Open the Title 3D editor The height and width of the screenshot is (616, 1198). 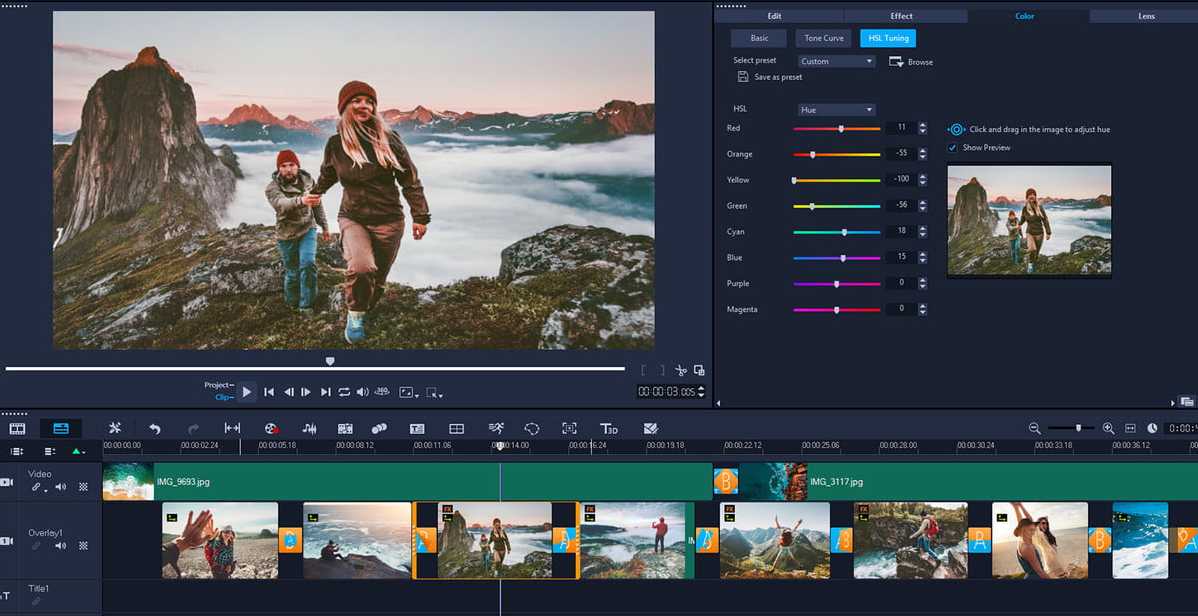click(x=608, y=428)
